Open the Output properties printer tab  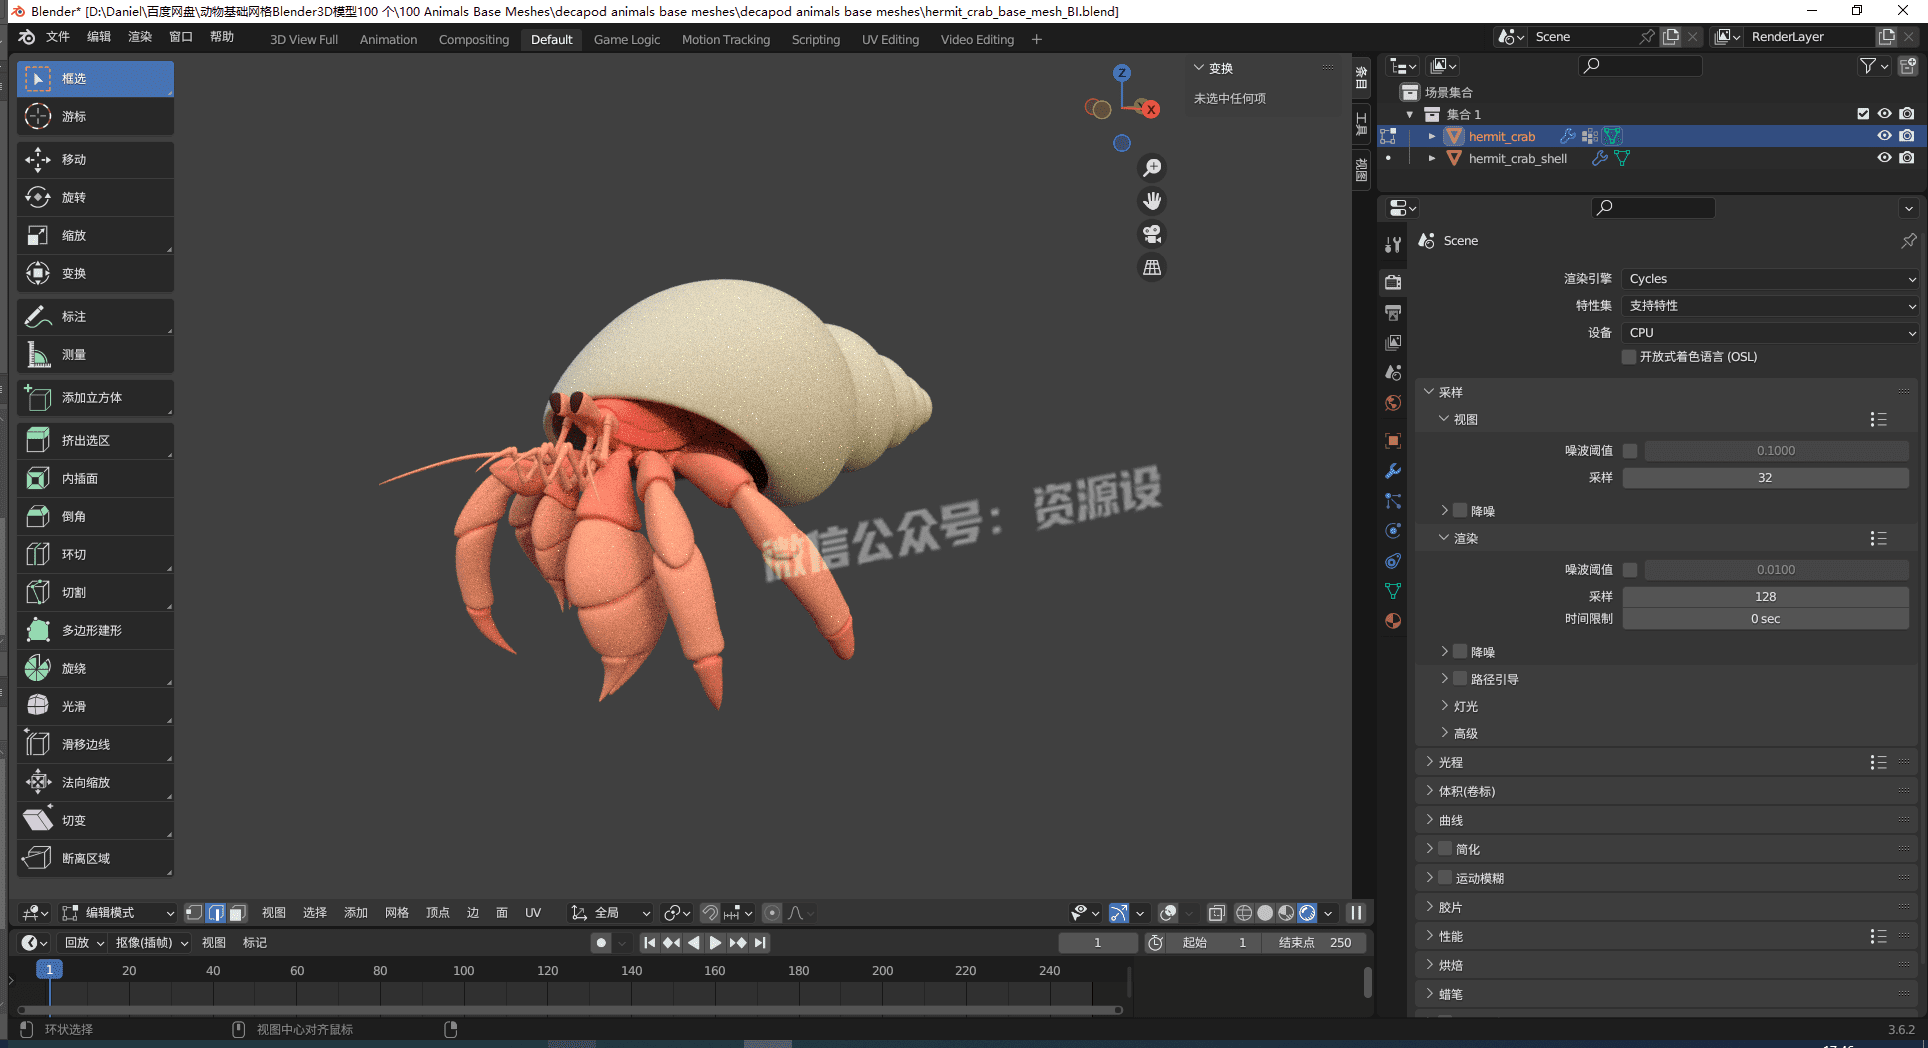coord(1393,313)
